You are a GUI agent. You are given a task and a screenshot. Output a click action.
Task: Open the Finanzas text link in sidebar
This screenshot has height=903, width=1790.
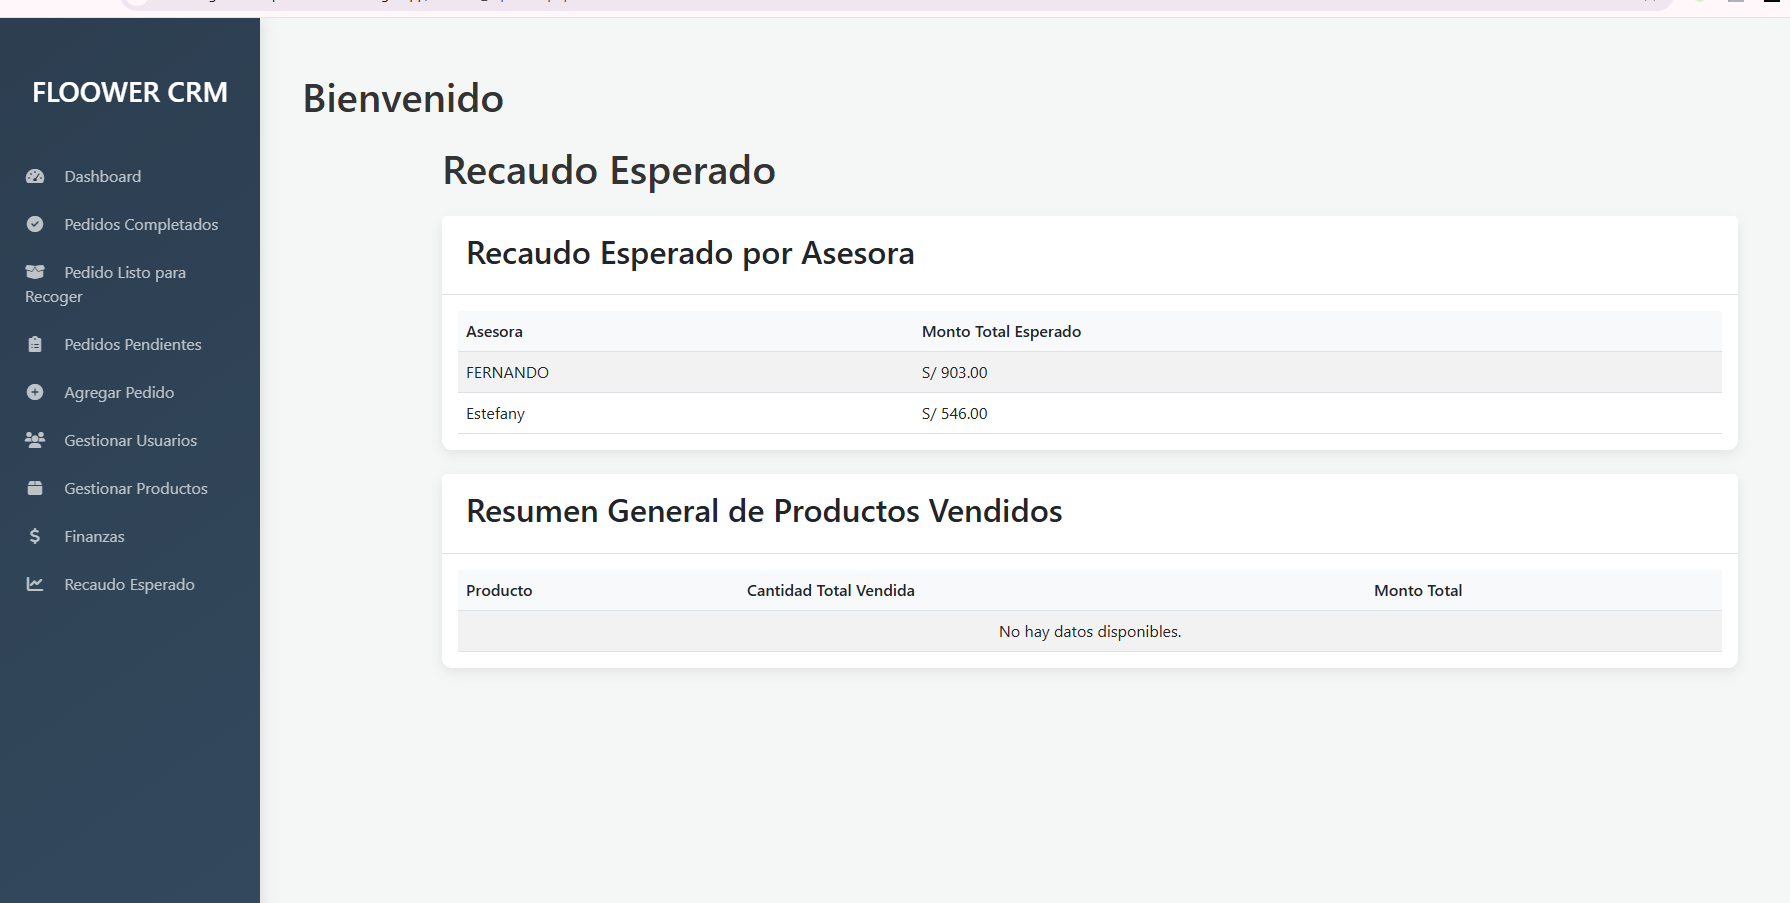pyautogui.click(x=94, y=537)
